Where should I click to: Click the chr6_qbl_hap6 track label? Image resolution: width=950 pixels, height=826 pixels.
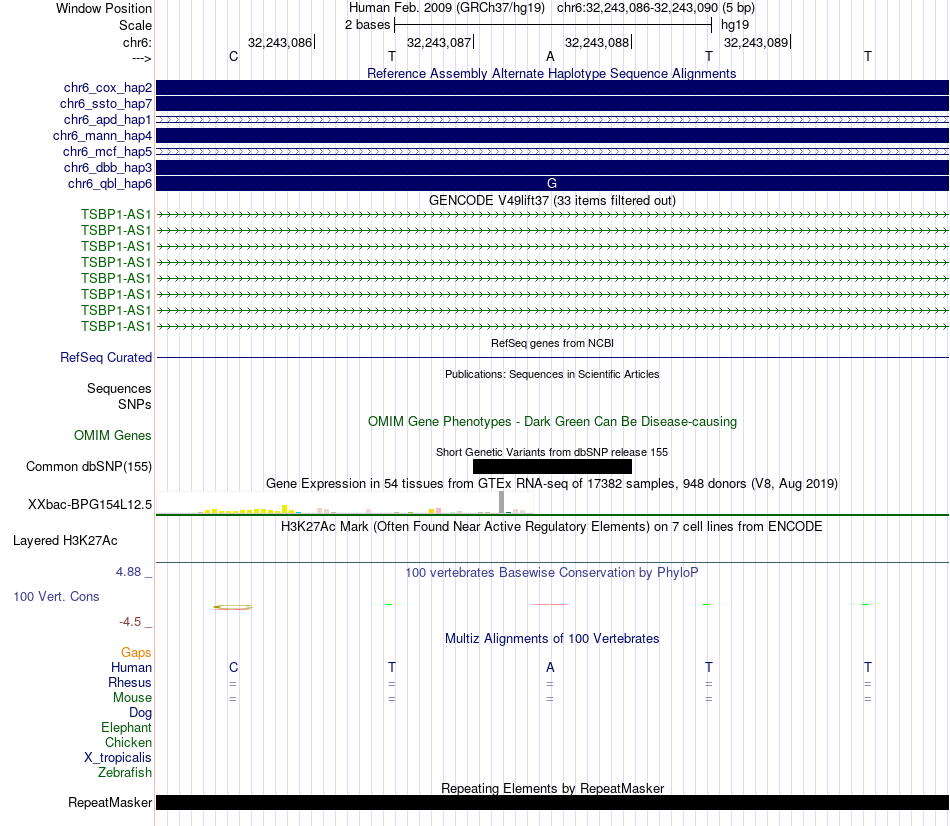[110, 184]
